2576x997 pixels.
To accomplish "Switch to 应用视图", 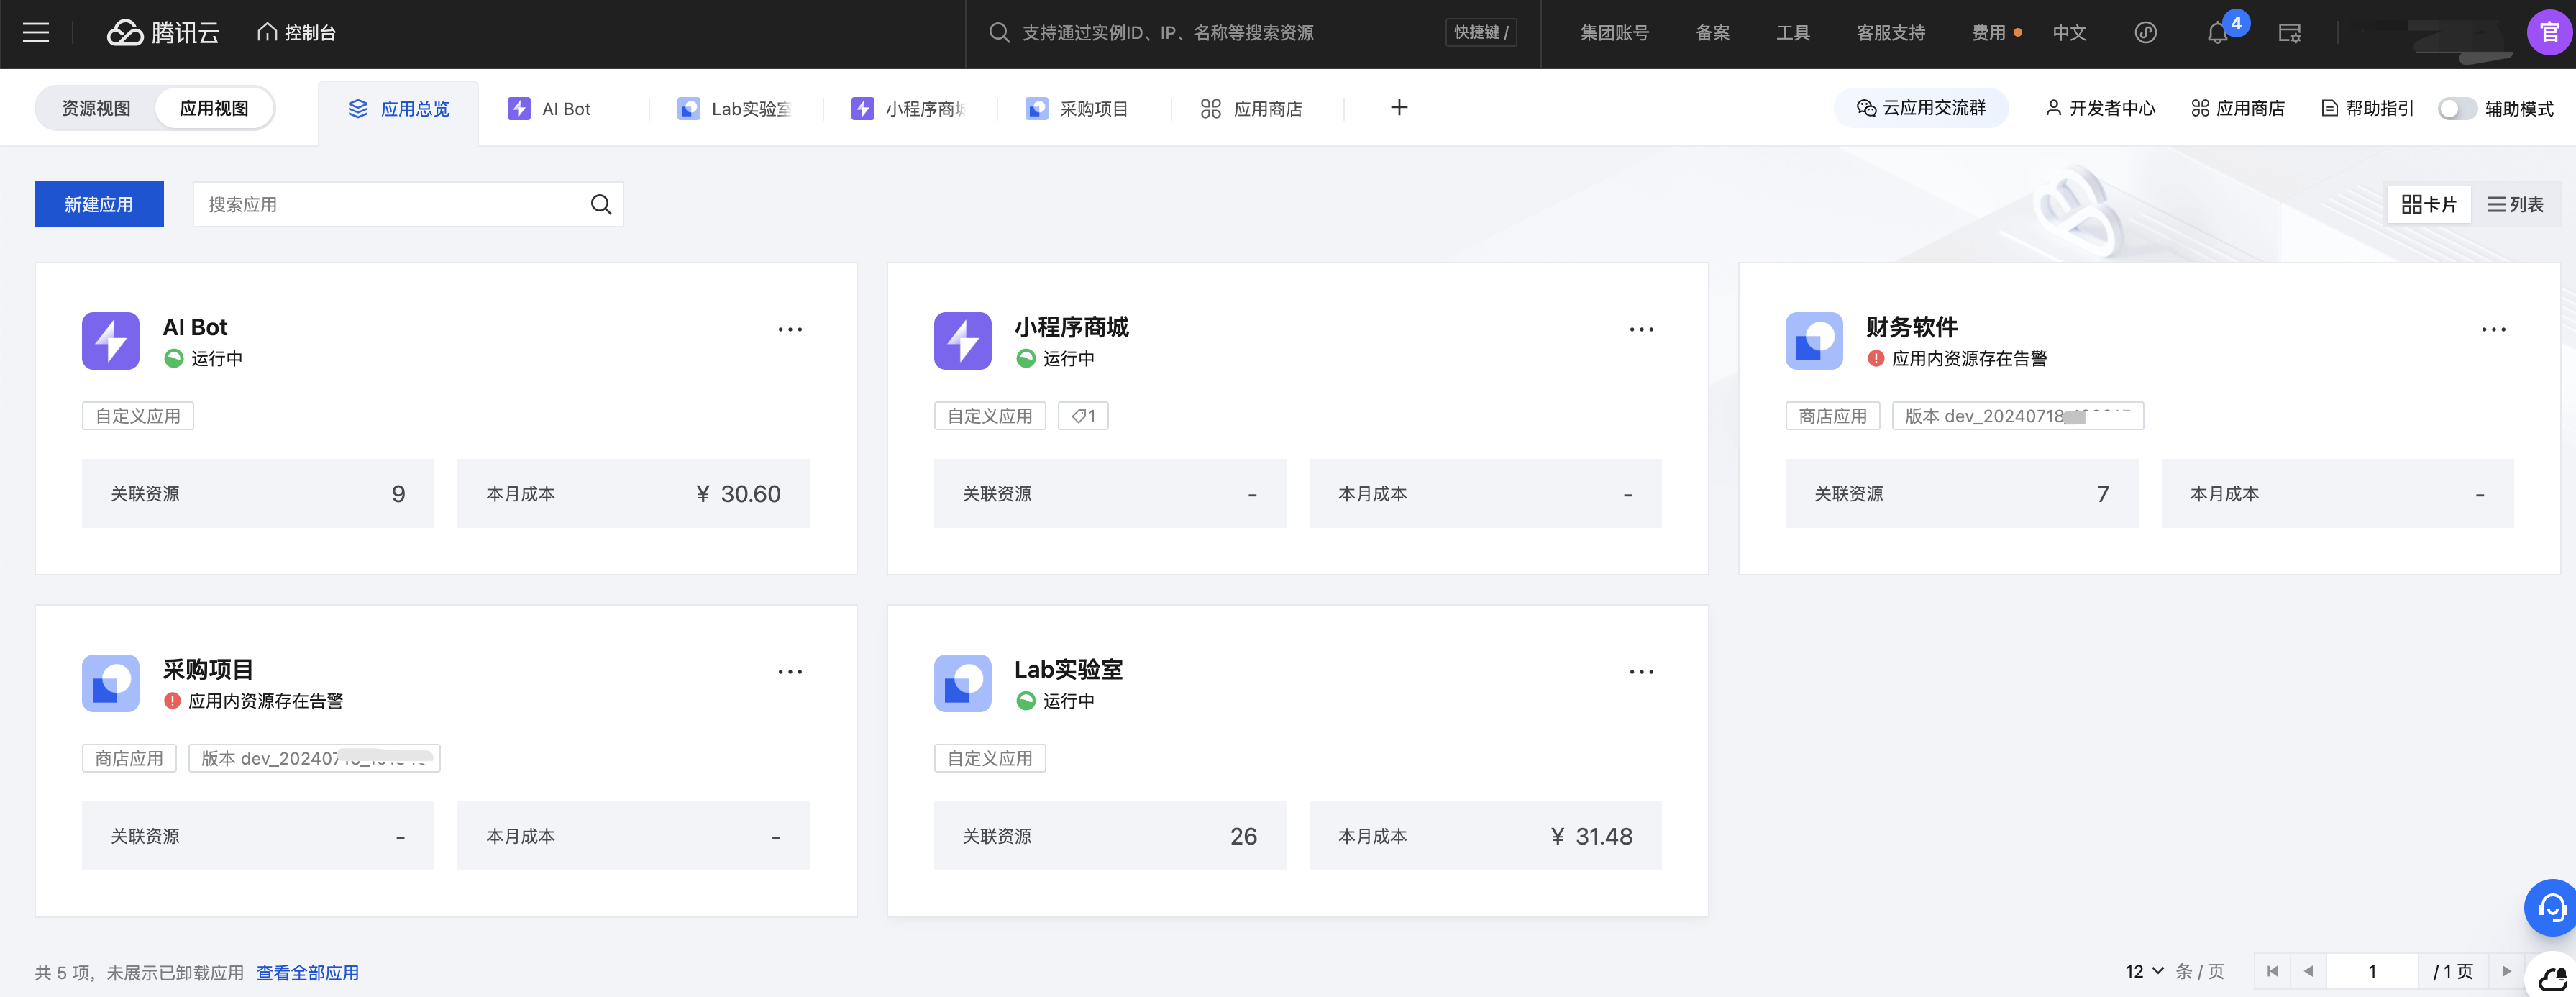I will pyautogui.click(x=214, y=108).
